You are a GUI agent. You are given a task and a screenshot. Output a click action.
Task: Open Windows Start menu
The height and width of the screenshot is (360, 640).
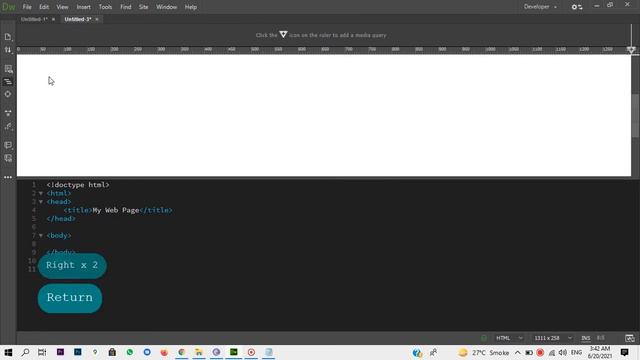8,352
